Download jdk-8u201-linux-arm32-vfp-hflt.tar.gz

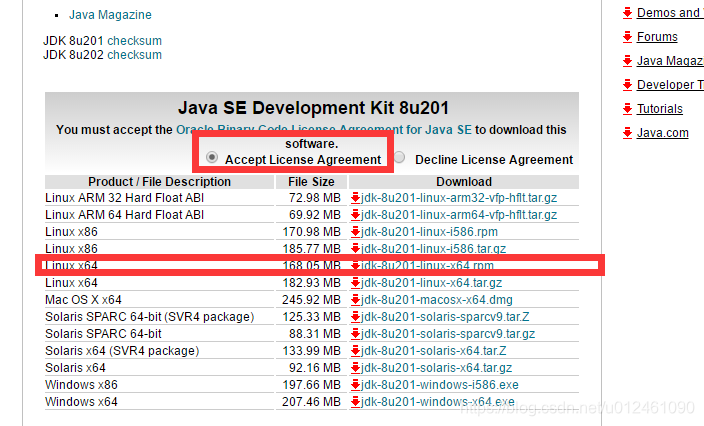[x=458, y=198]
